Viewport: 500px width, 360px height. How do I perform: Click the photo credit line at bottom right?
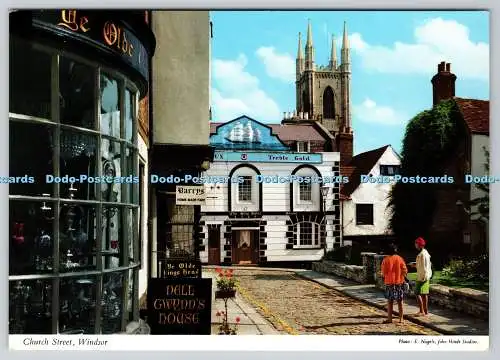pyautogui.click(x=439, y=341)
